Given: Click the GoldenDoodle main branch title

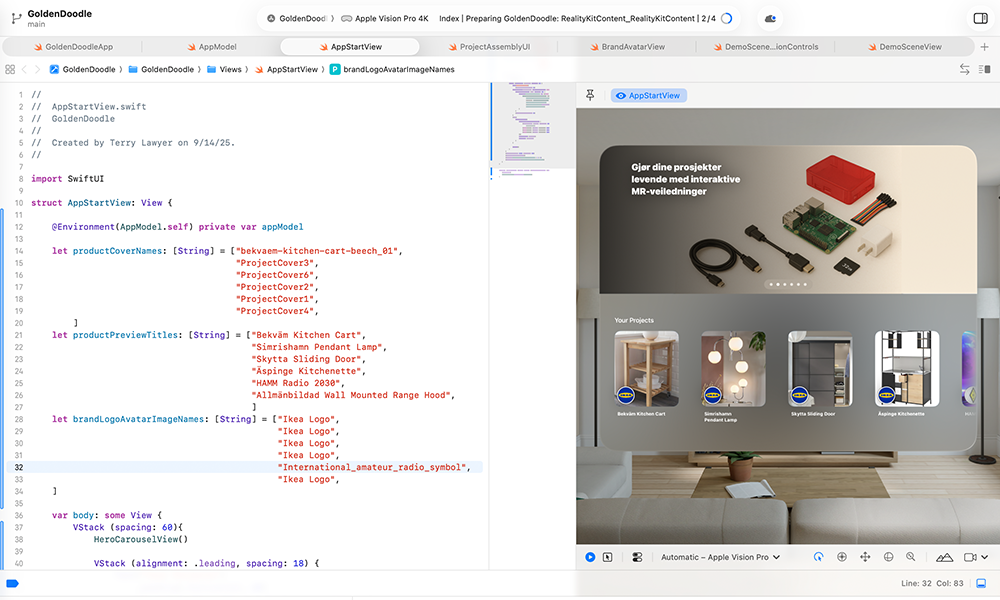Looking at the screenshot, I should coord(59,18).
